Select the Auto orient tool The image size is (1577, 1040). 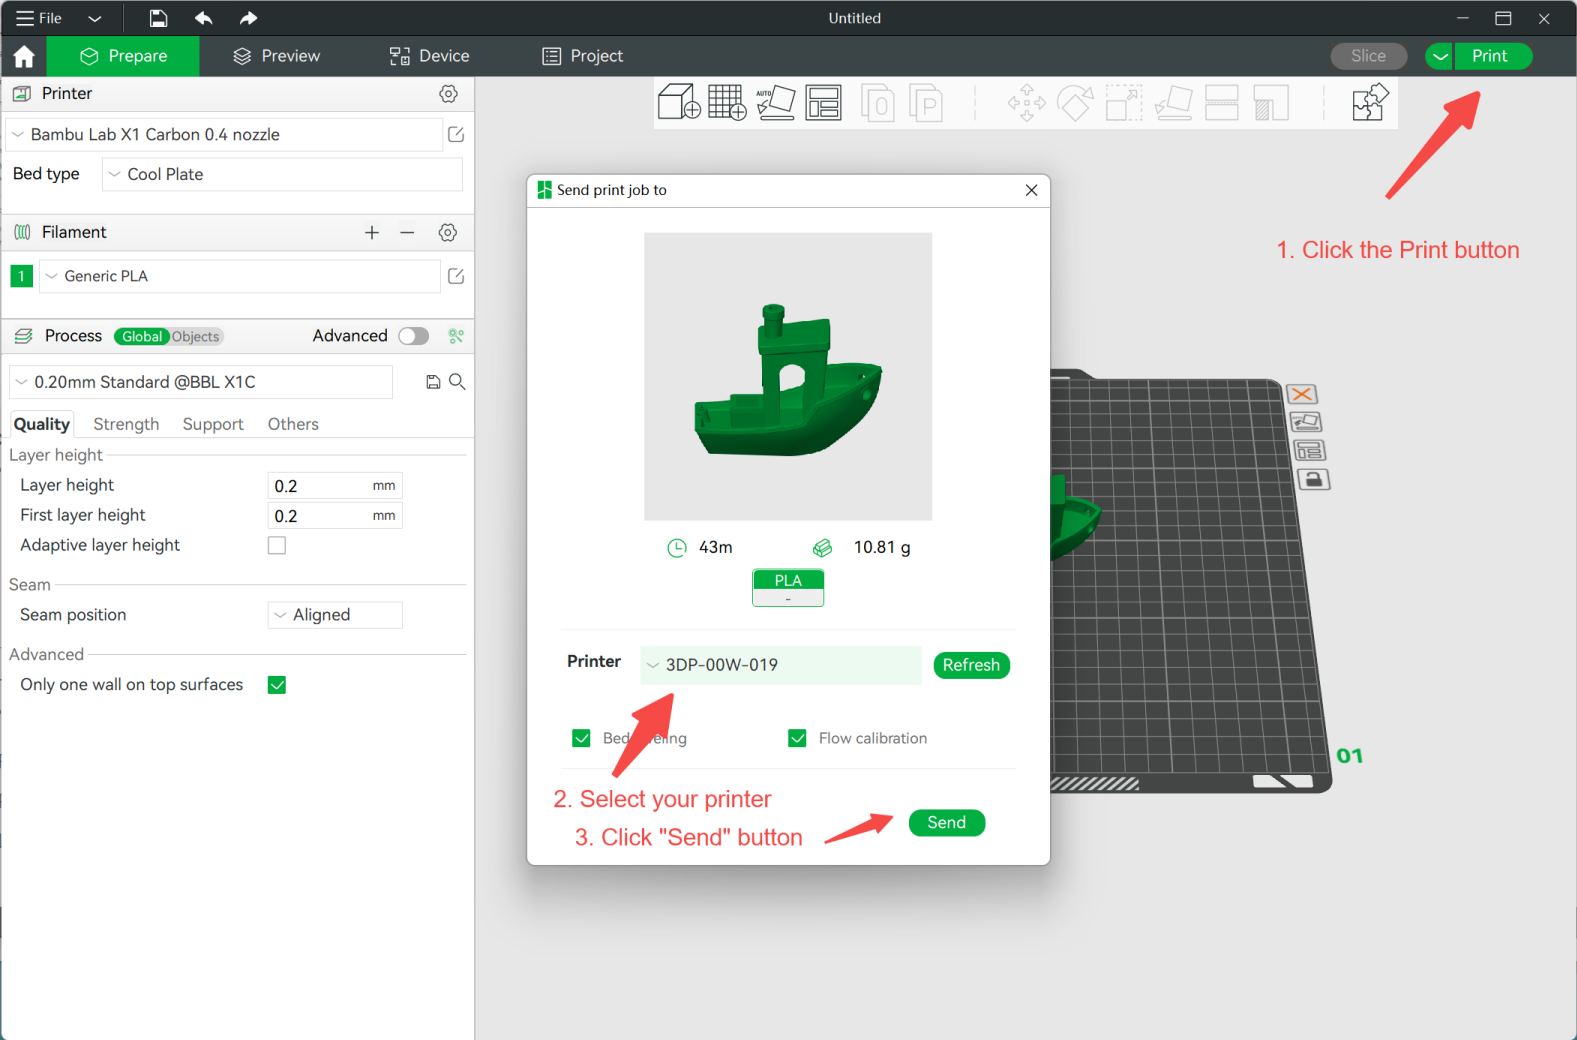(775, 102)
